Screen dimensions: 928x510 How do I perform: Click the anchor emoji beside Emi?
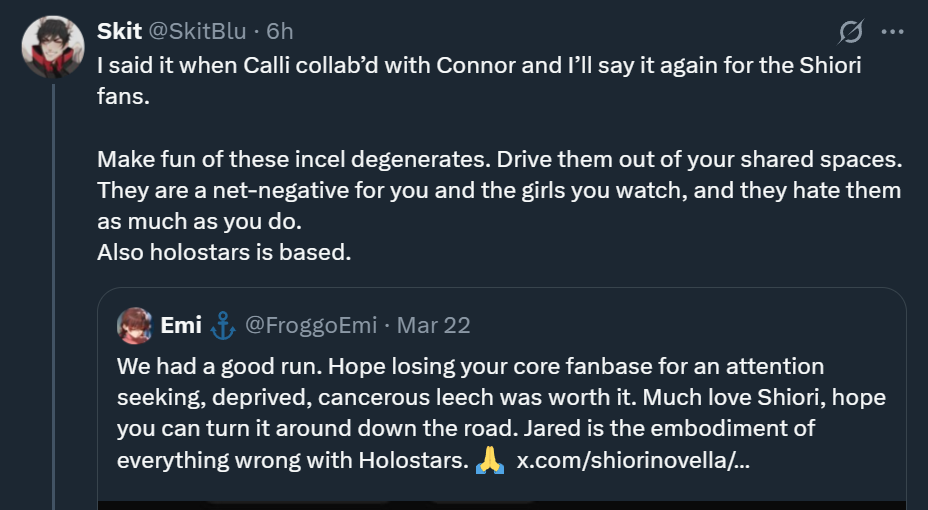222,325
